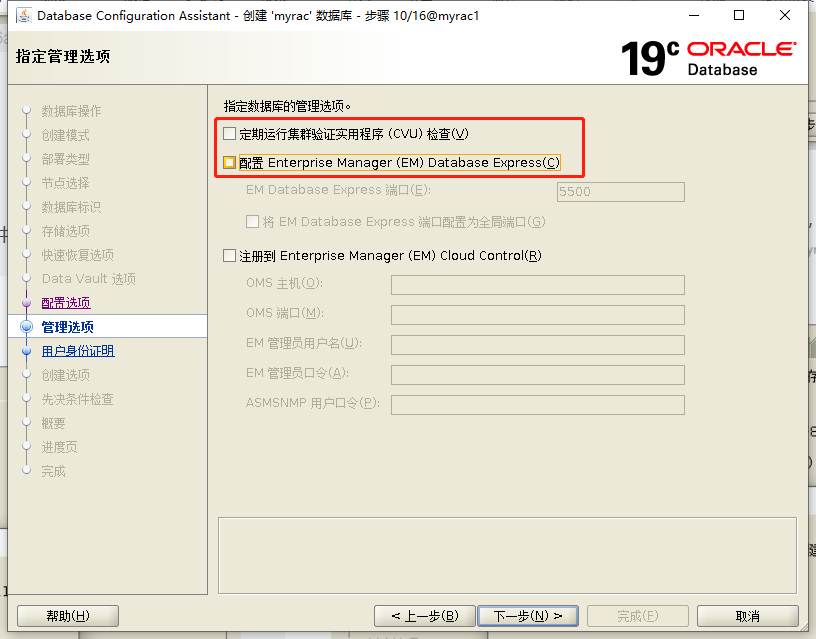Click the 指定管理选项 page heading

coord(63,56)
